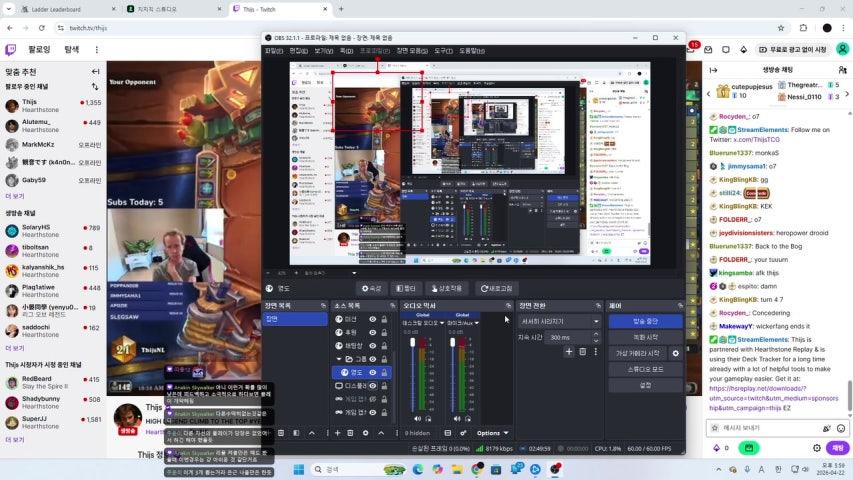
Task: Click 스튜디오 모드 (Studio Mode) button
Action: [x=645, y=369]
